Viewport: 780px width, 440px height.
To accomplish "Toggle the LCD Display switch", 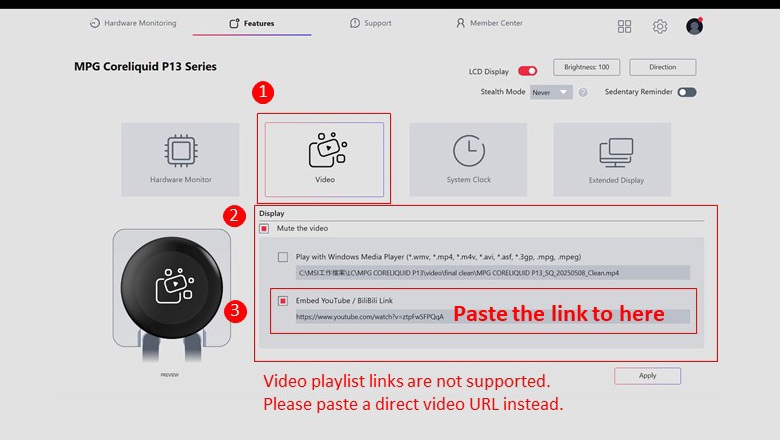I will (x=527, y=71).
